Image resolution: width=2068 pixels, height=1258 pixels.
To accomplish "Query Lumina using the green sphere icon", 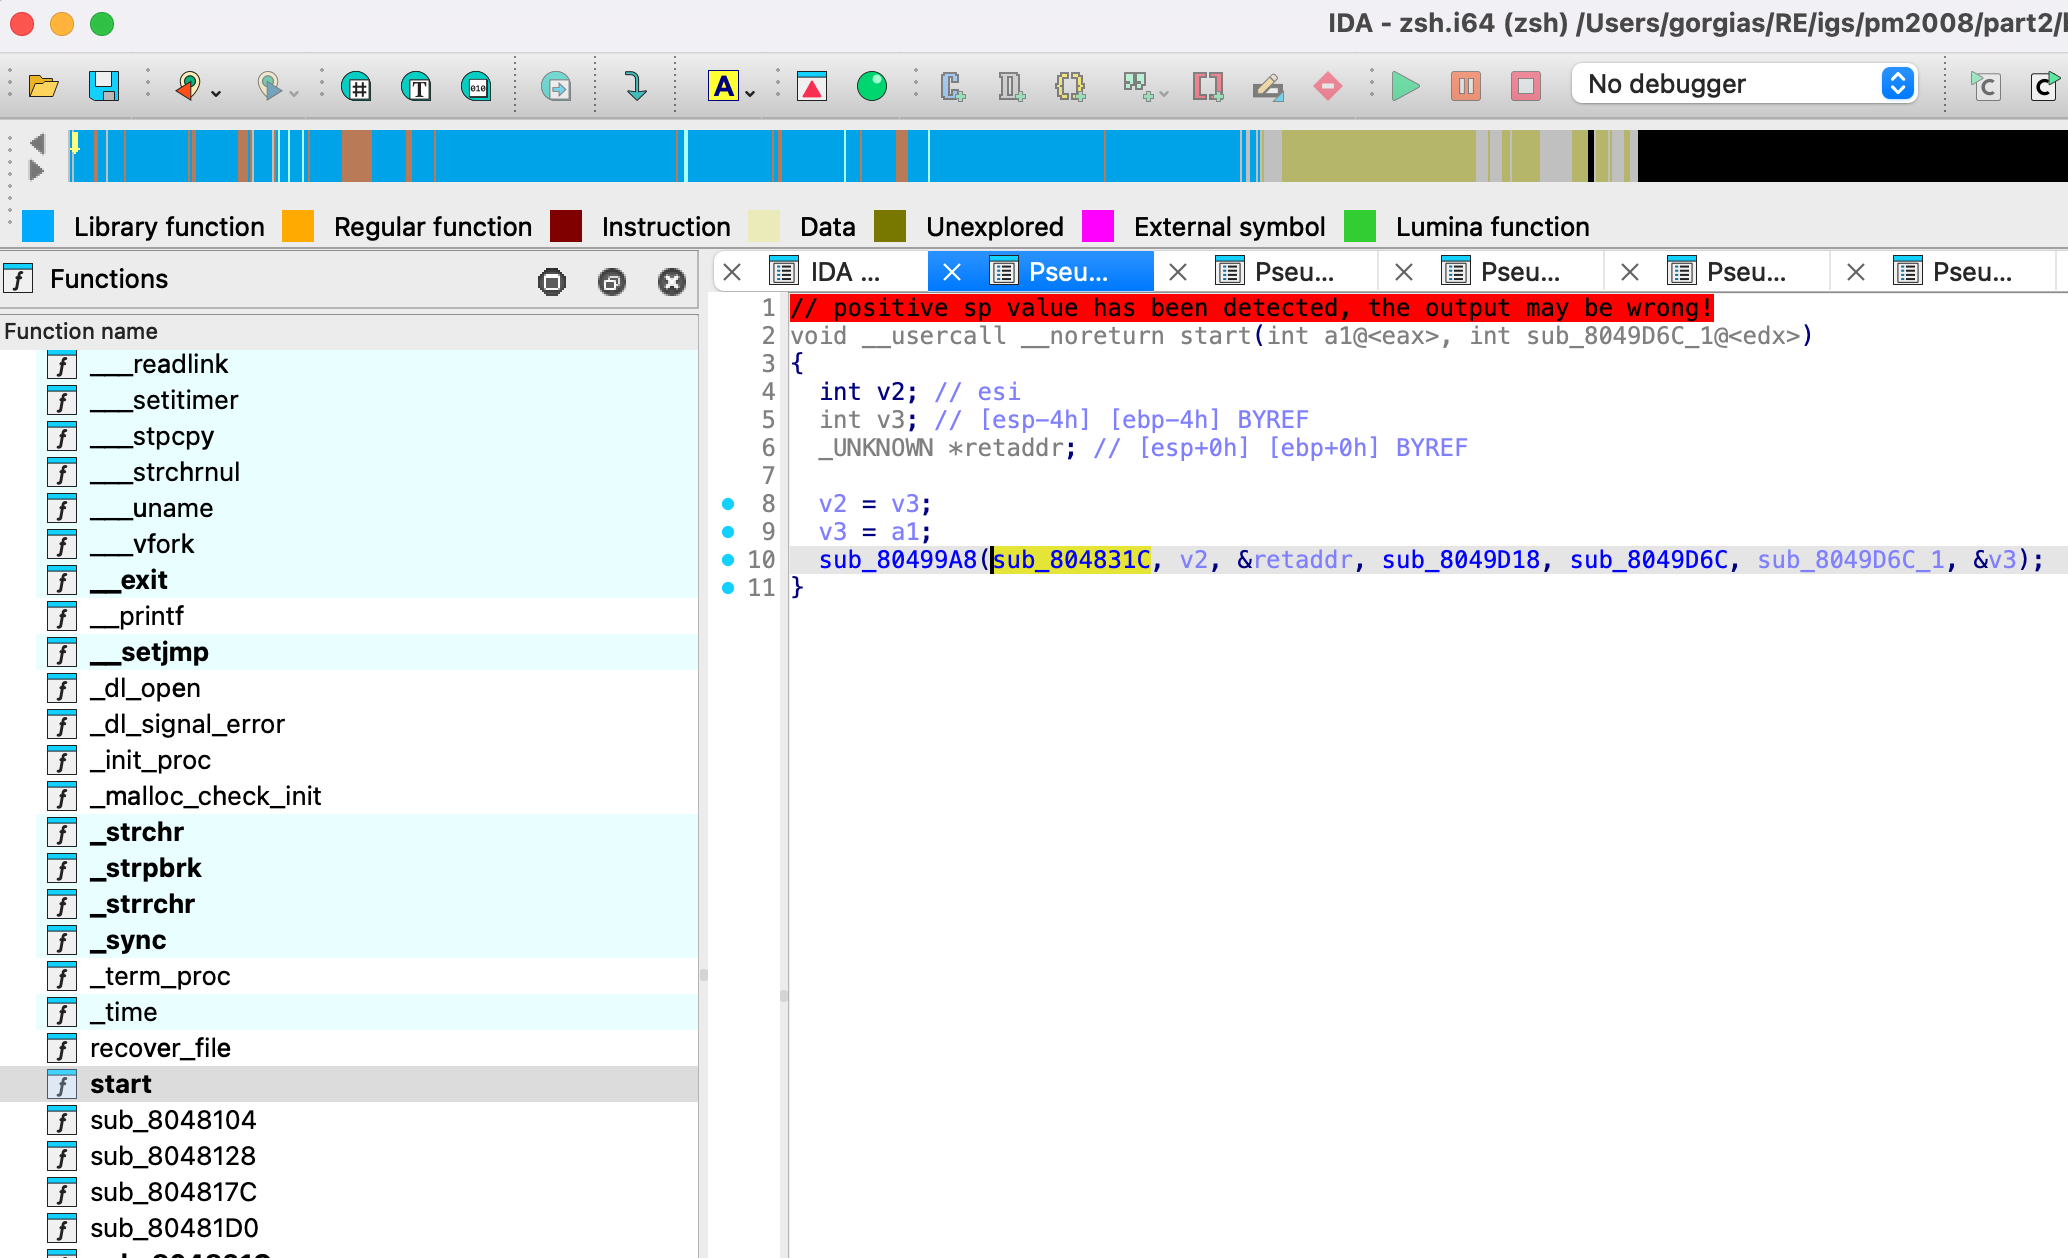I will click(x=871, y=86).
